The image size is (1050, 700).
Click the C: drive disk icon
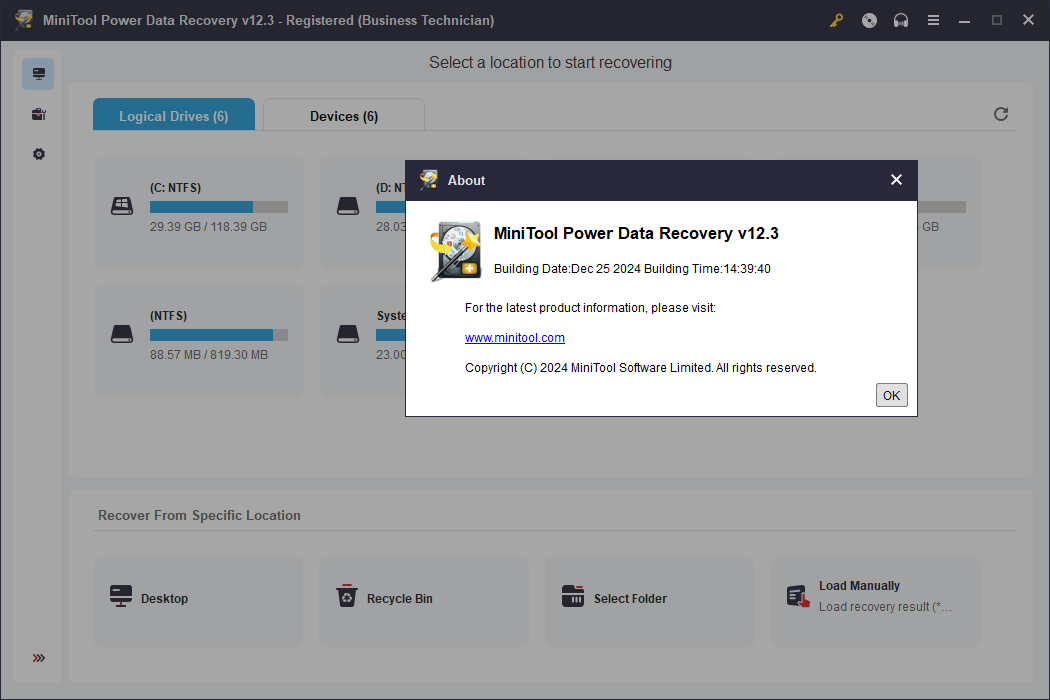pos(122,206)
